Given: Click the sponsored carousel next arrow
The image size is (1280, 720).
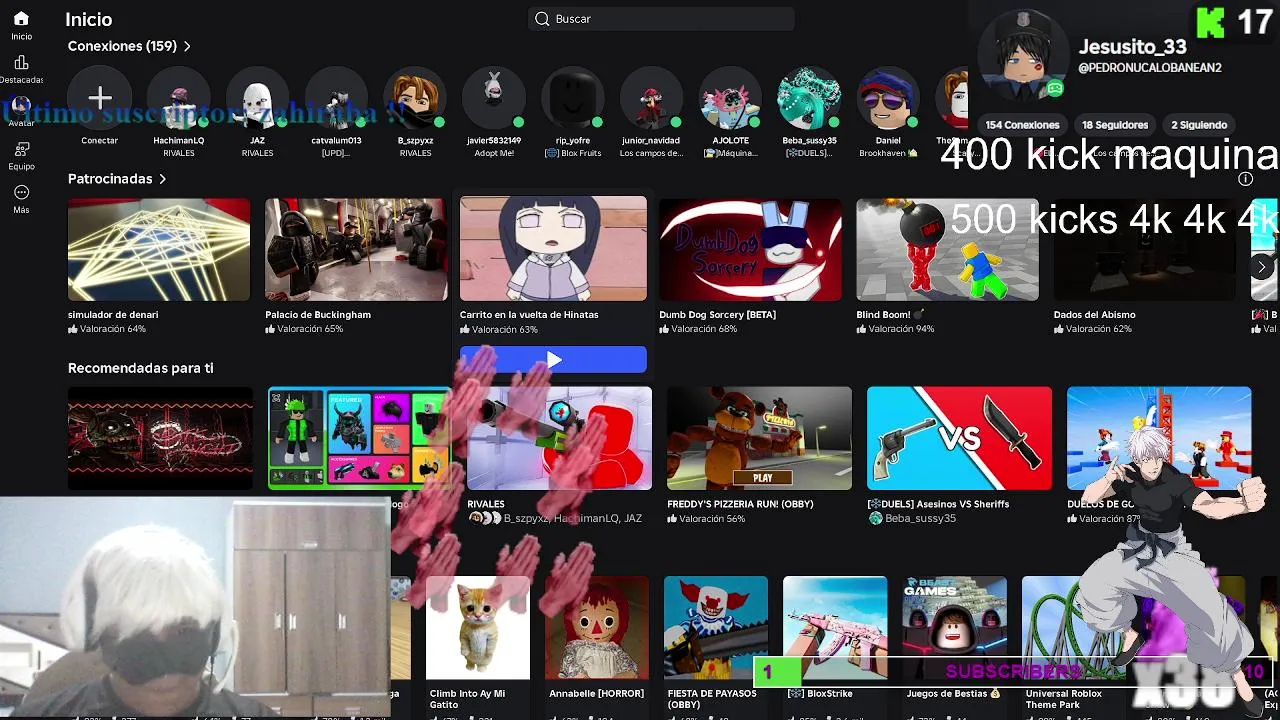Looking at the screenshot, I should click(1262, 267).
